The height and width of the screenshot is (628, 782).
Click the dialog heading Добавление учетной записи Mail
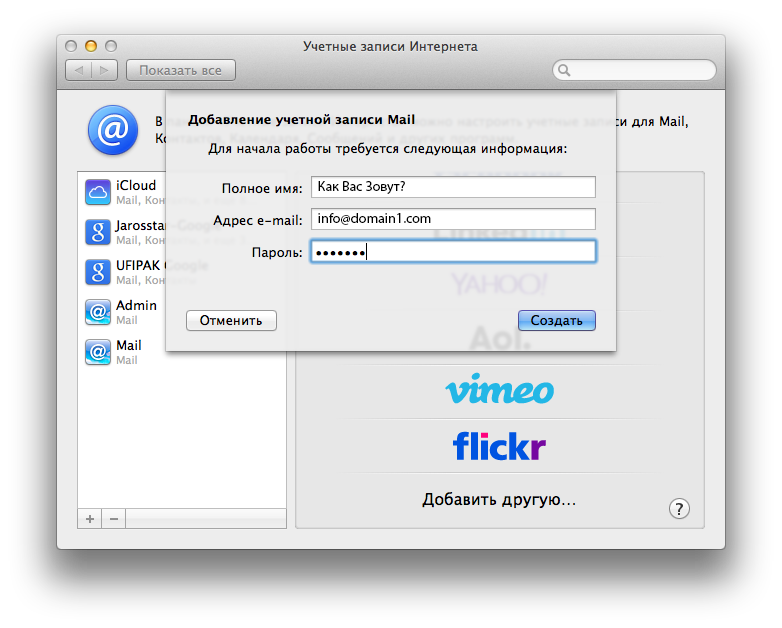302,120
